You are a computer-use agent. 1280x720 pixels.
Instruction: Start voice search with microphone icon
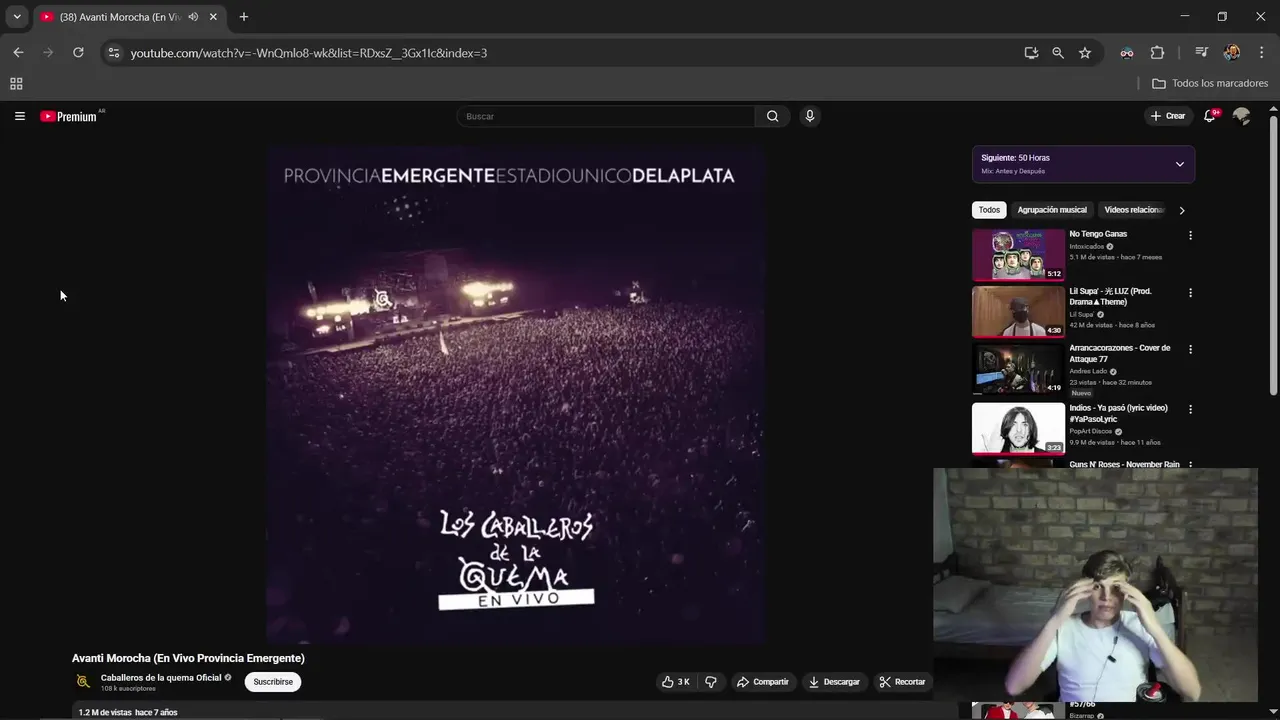[x=810, y=116]
